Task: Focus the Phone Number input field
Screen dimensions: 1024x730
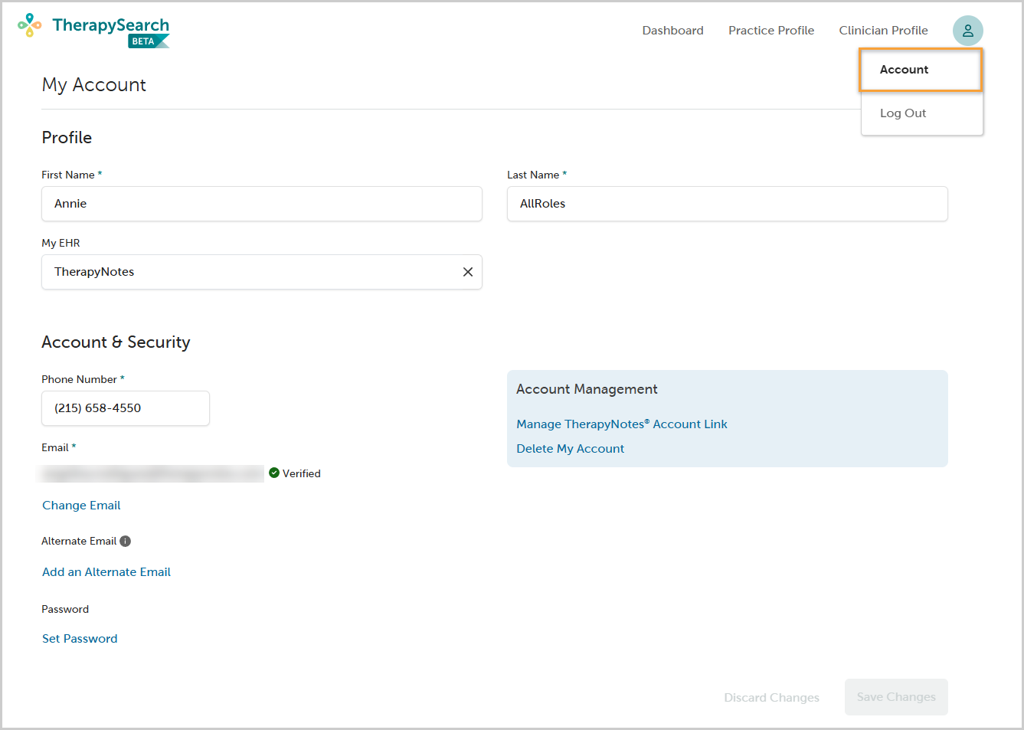Action: pos(125,408)
